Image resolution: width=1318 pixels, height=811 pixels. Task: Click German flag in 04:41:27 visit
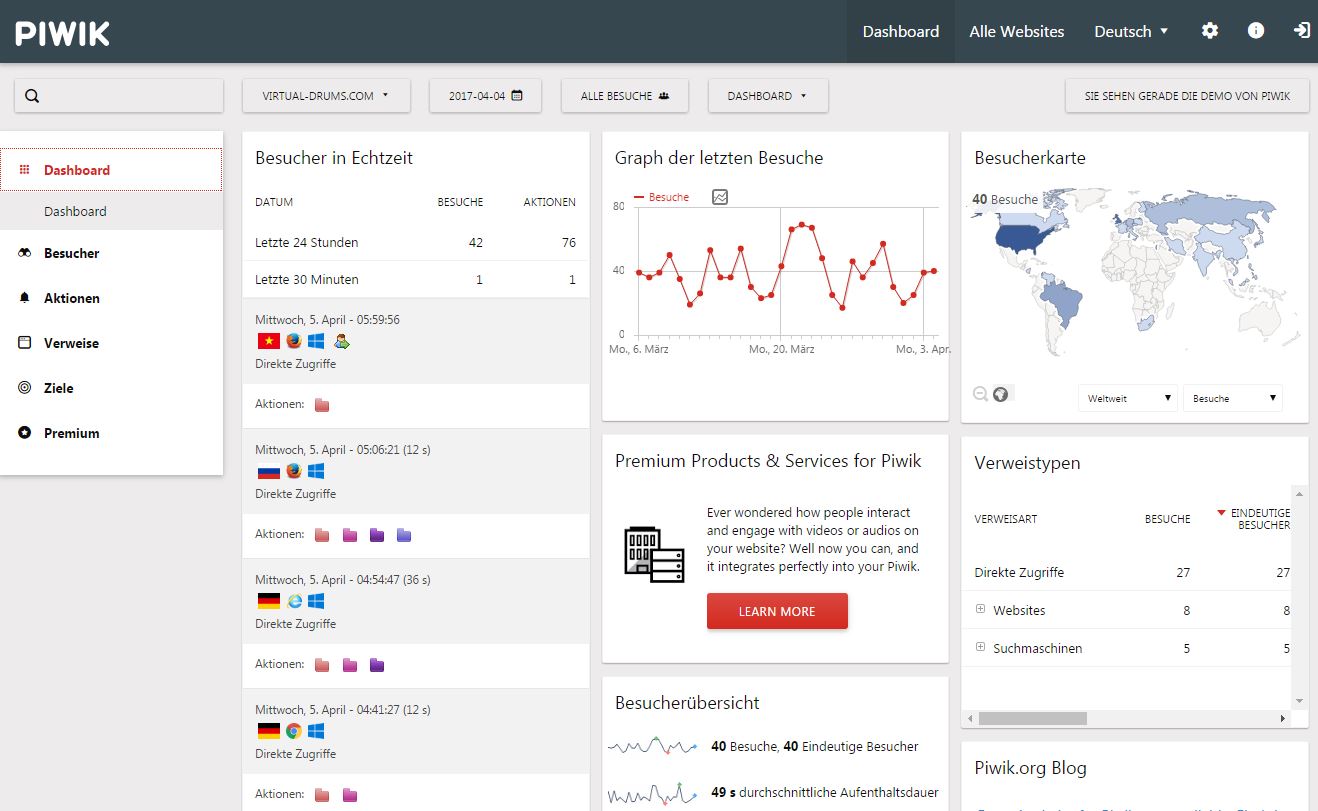coord(267,731)
